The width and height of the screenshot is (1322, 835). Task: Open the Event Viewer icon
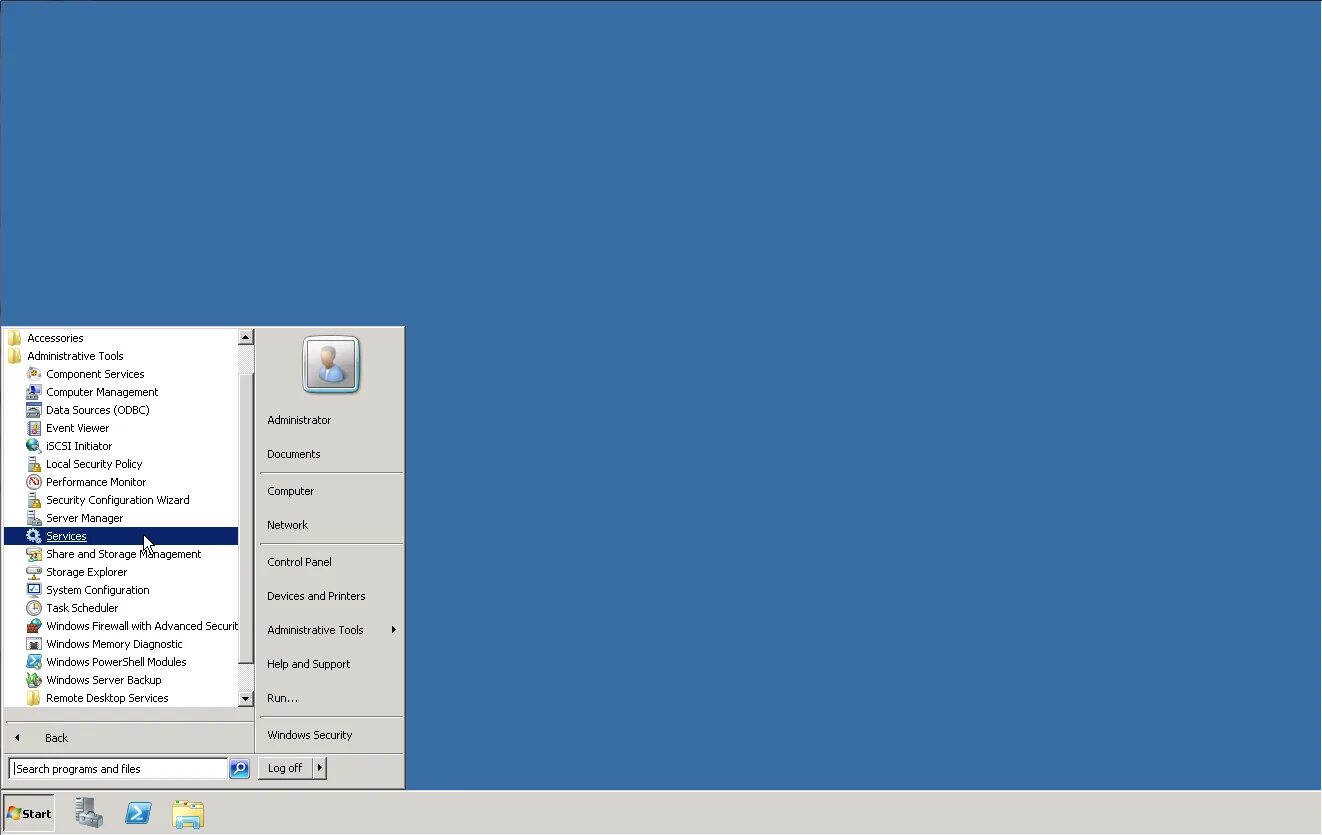pos(34,428)
